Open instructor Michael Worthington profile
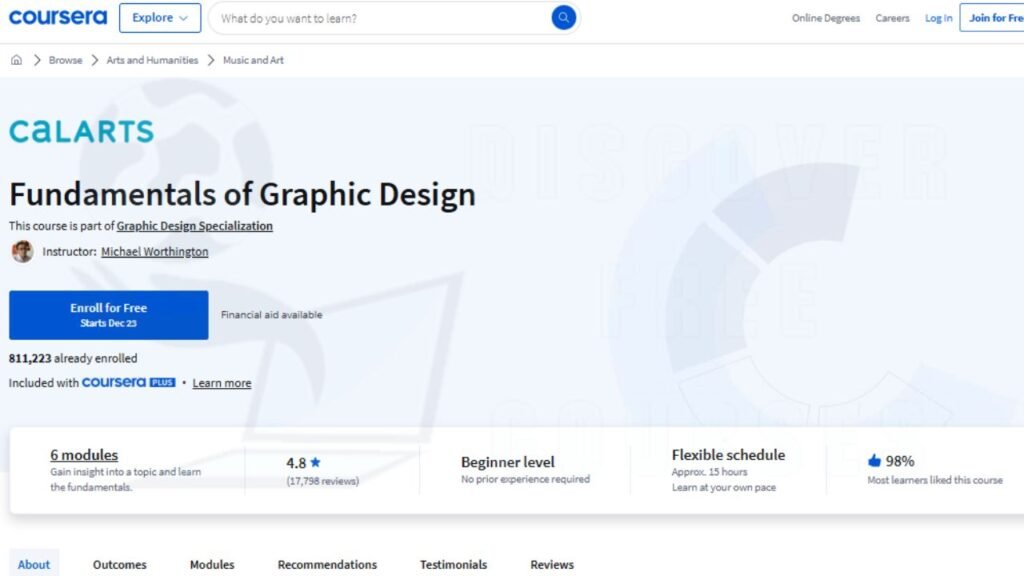This screenshot has height=576, width=1024. coord(155,251)
